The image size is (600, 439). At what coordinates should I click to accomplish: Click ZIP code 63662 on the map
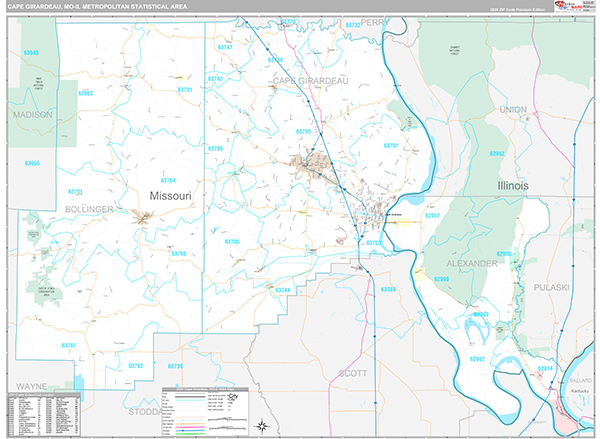click(85, 93)
